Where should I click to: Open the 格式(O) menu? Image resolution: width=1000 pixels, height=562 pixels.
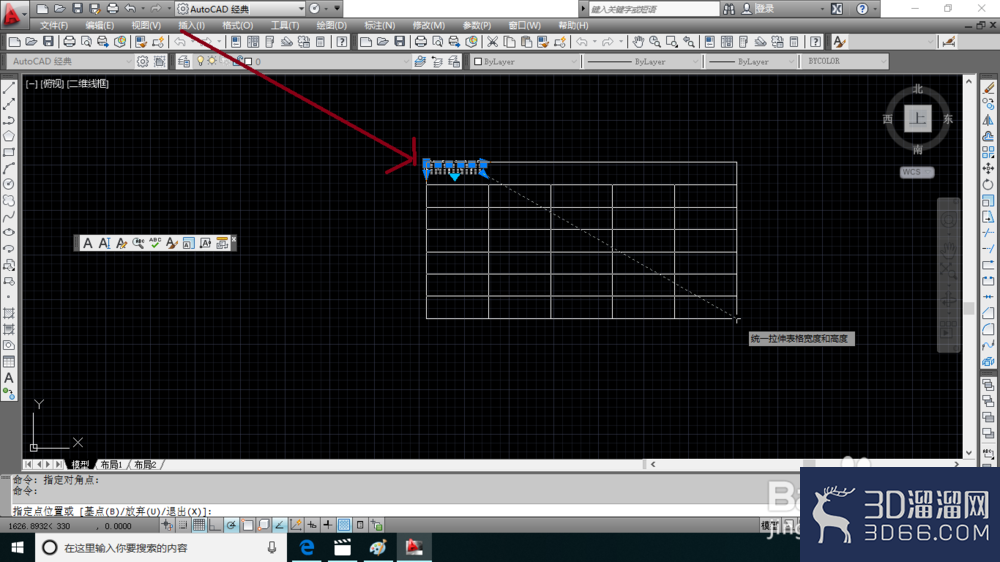(x=237, y=26)
